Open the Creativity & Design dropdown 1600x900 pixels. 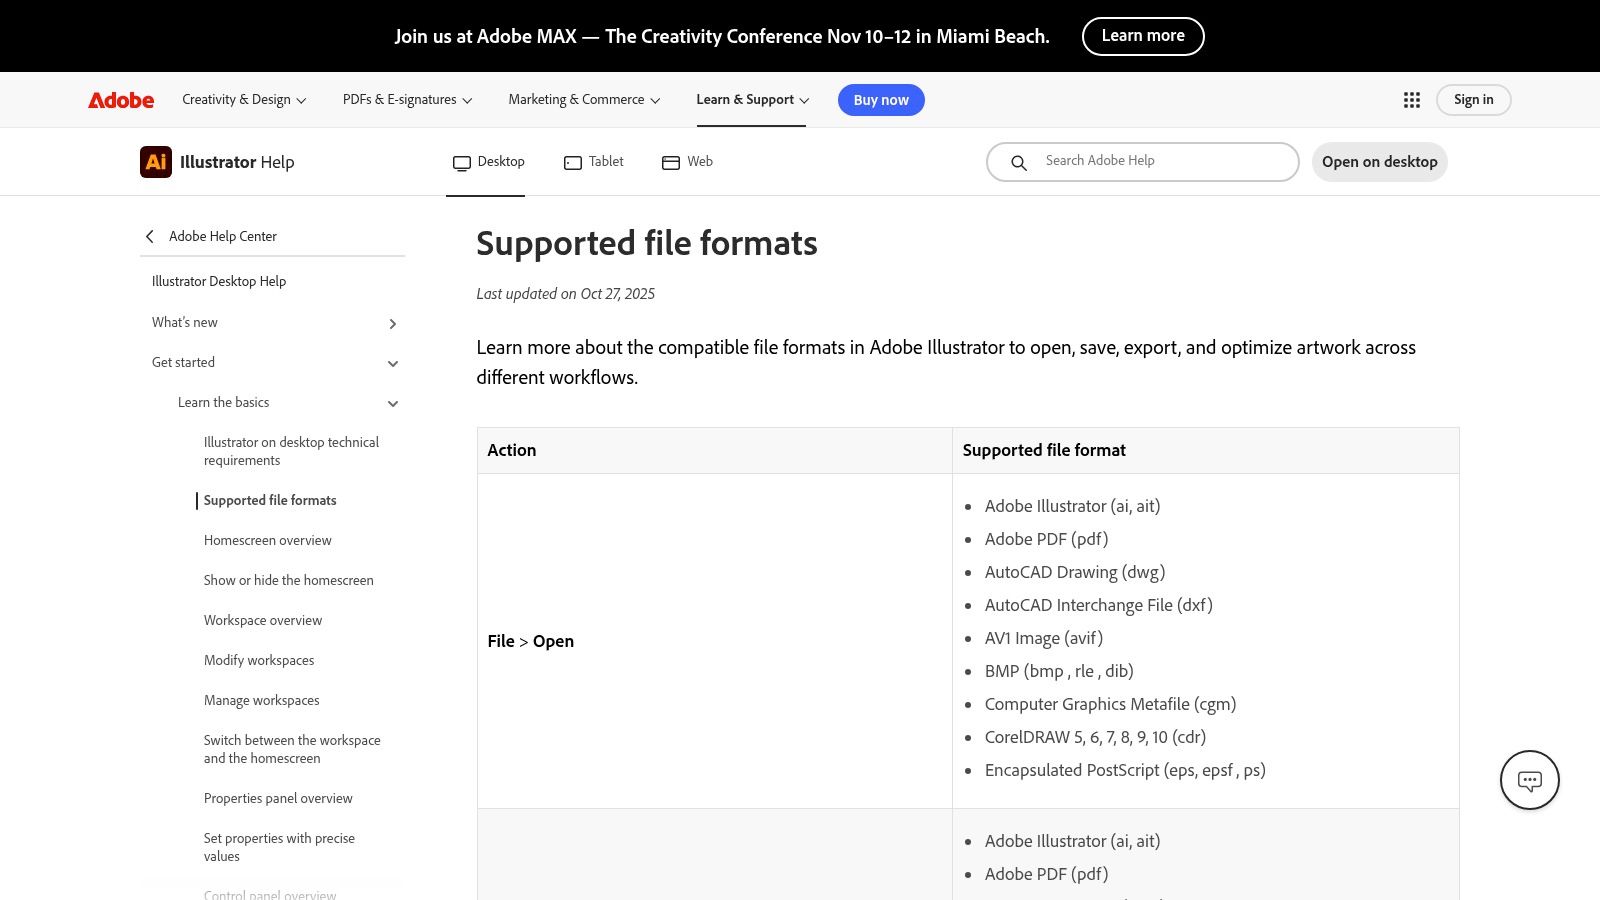[244, 100]
